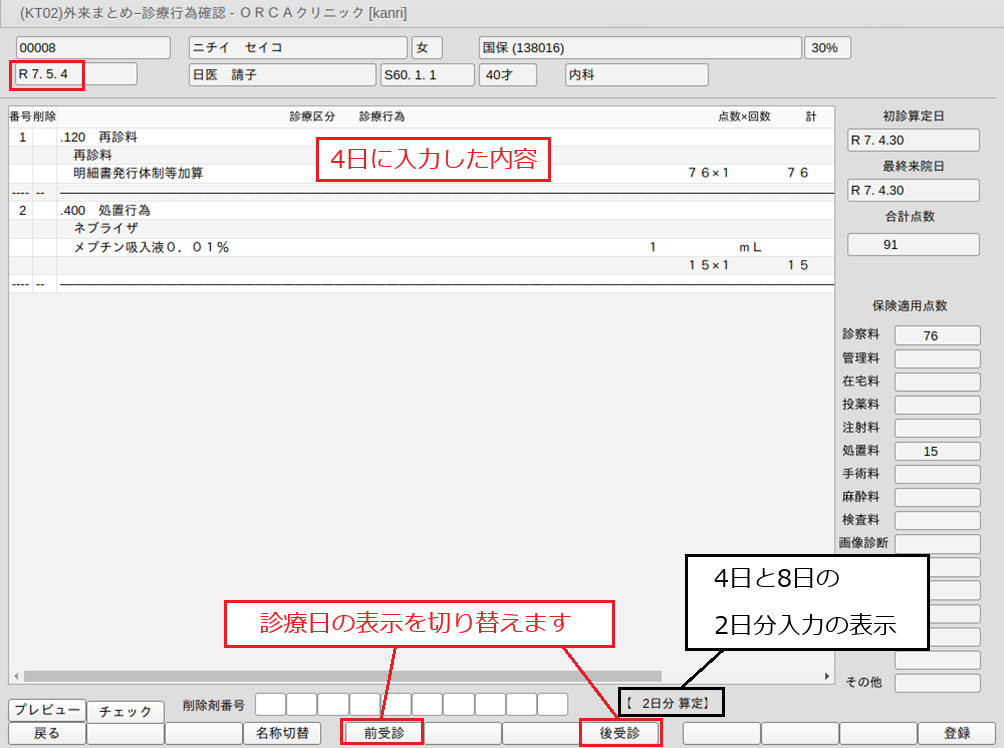Click the patient number field 00008
Screen dimensions: 1004x748
94,48
